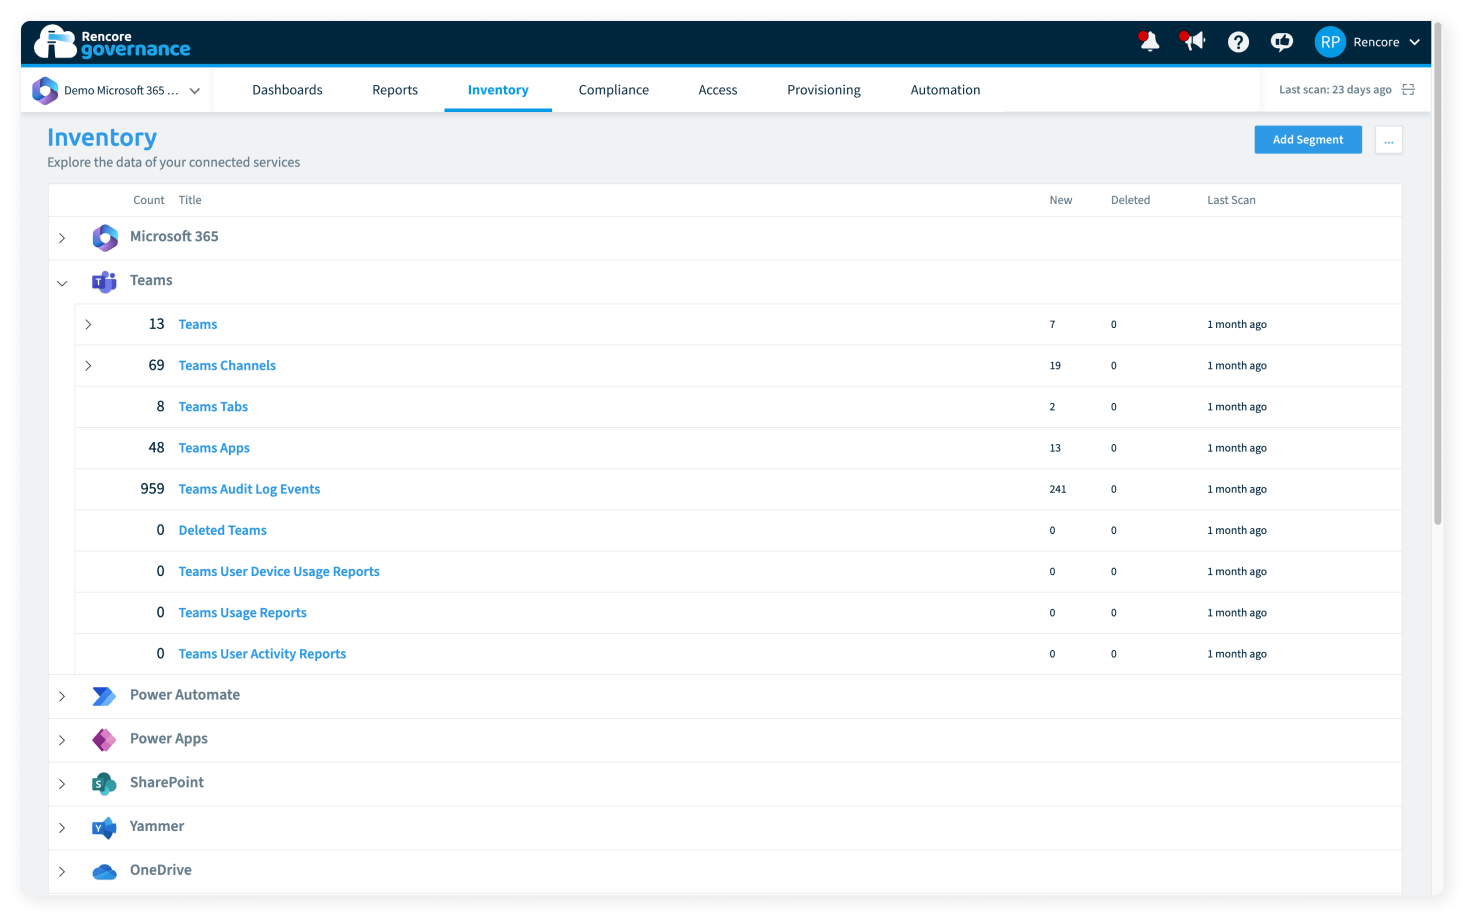The image size is (1464, 916).
Task: Click the SharePoint service icon
Action: click(x=104, y=784)
